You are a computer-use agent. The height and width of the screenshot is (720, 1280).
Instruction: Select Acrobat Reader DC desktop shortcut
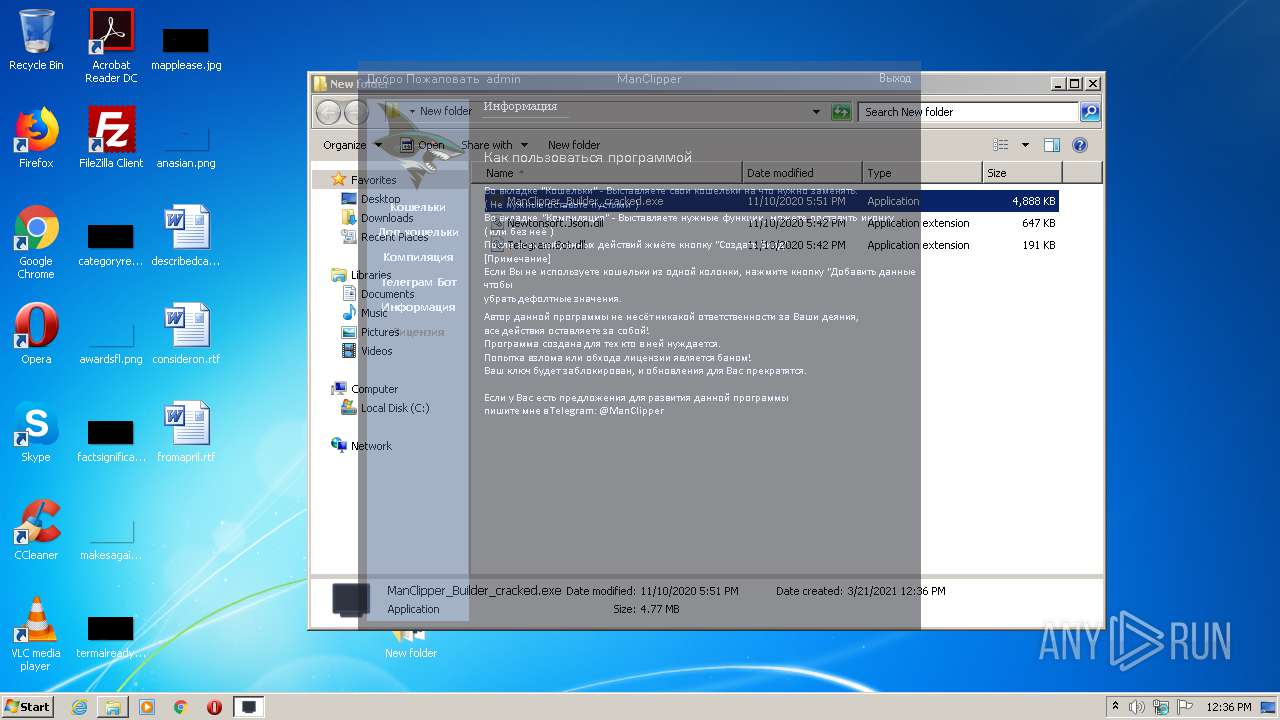[x=111, y=45]
